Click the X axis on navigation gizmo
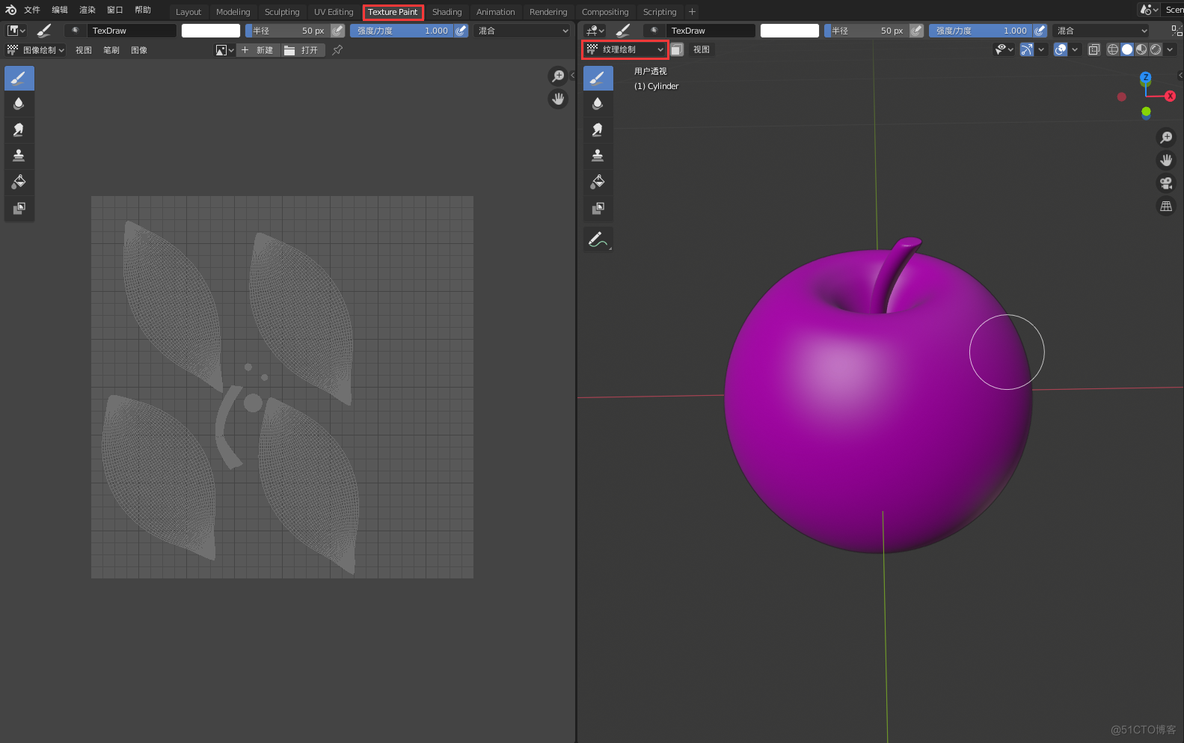 pos(1170,96)
